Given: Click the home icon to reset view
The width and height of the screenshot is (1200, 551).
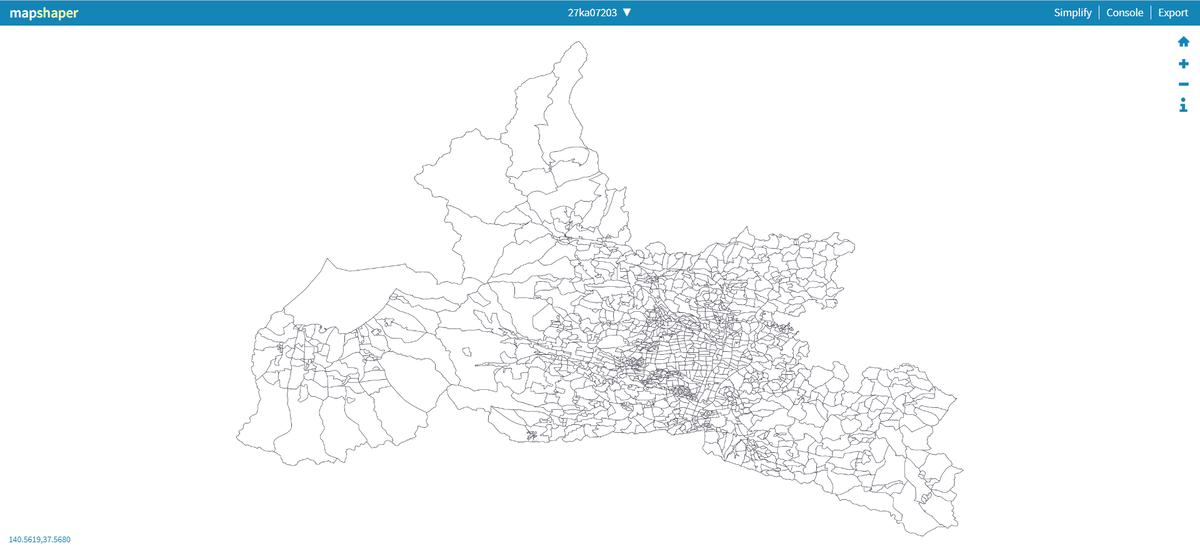Looking at the screenshot, I should click(1183, 42).
